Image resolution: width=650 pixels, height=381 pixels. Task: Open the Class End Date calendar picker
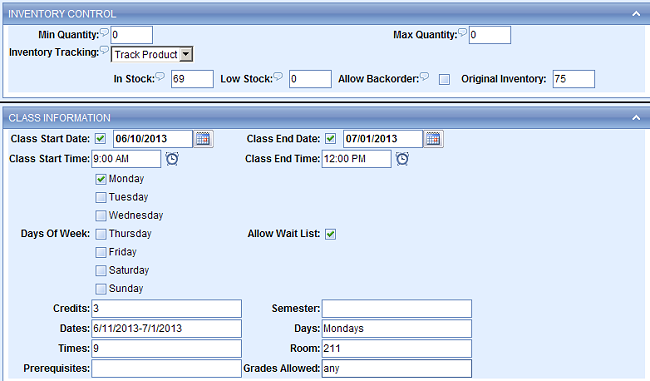click(x=433, y=139)
